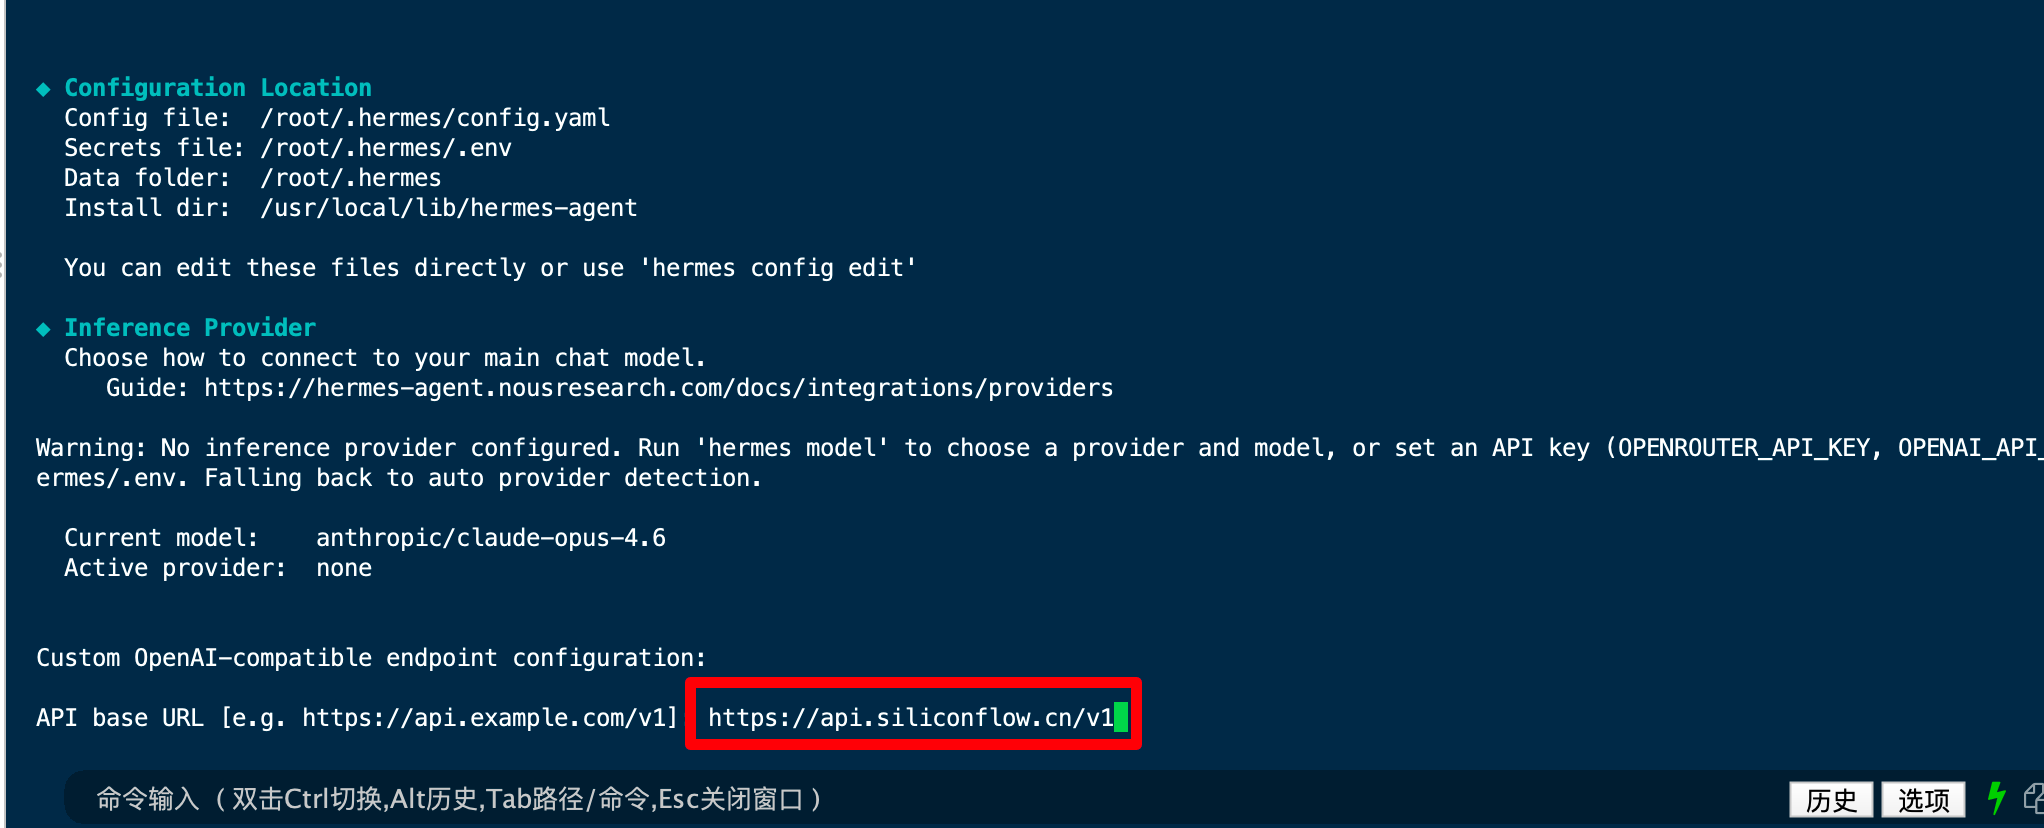Image resolution: width=2044 pixels, height=828 pixels.
Task: Click the diamond bullet beside Configuration Location
Action: click(43, 89)
